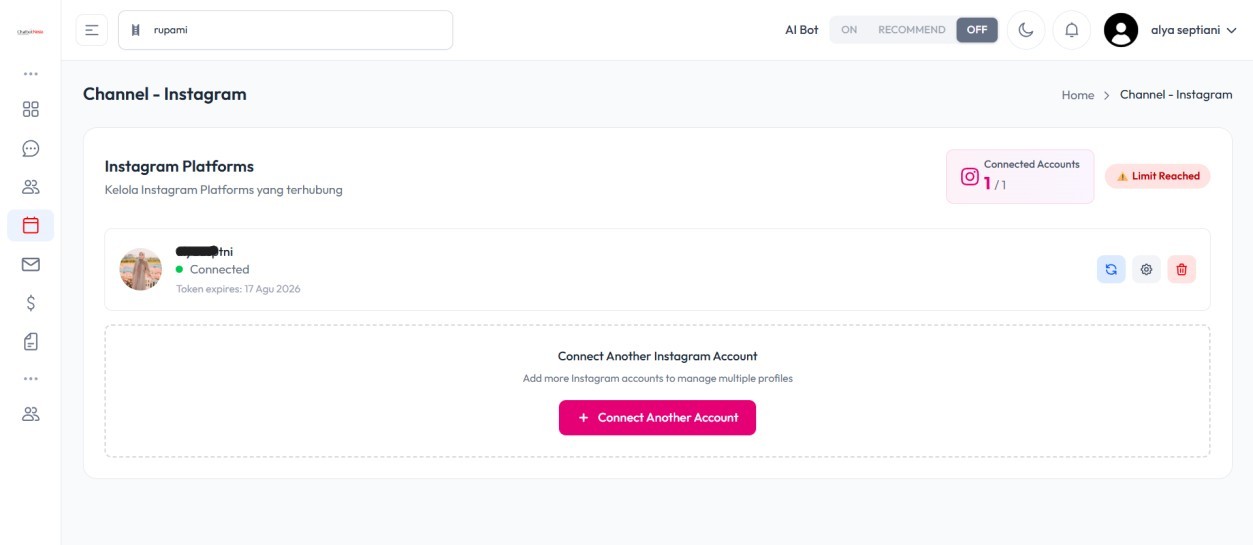This screenshot has width=1253, height=545.
Task: Click the connected account profile picture
Action: coord(141,269)
